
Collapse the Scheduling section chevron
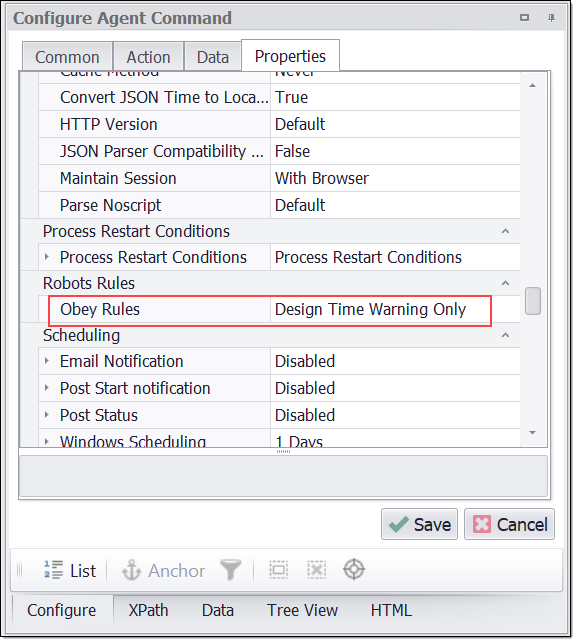[x=506, y=335]
